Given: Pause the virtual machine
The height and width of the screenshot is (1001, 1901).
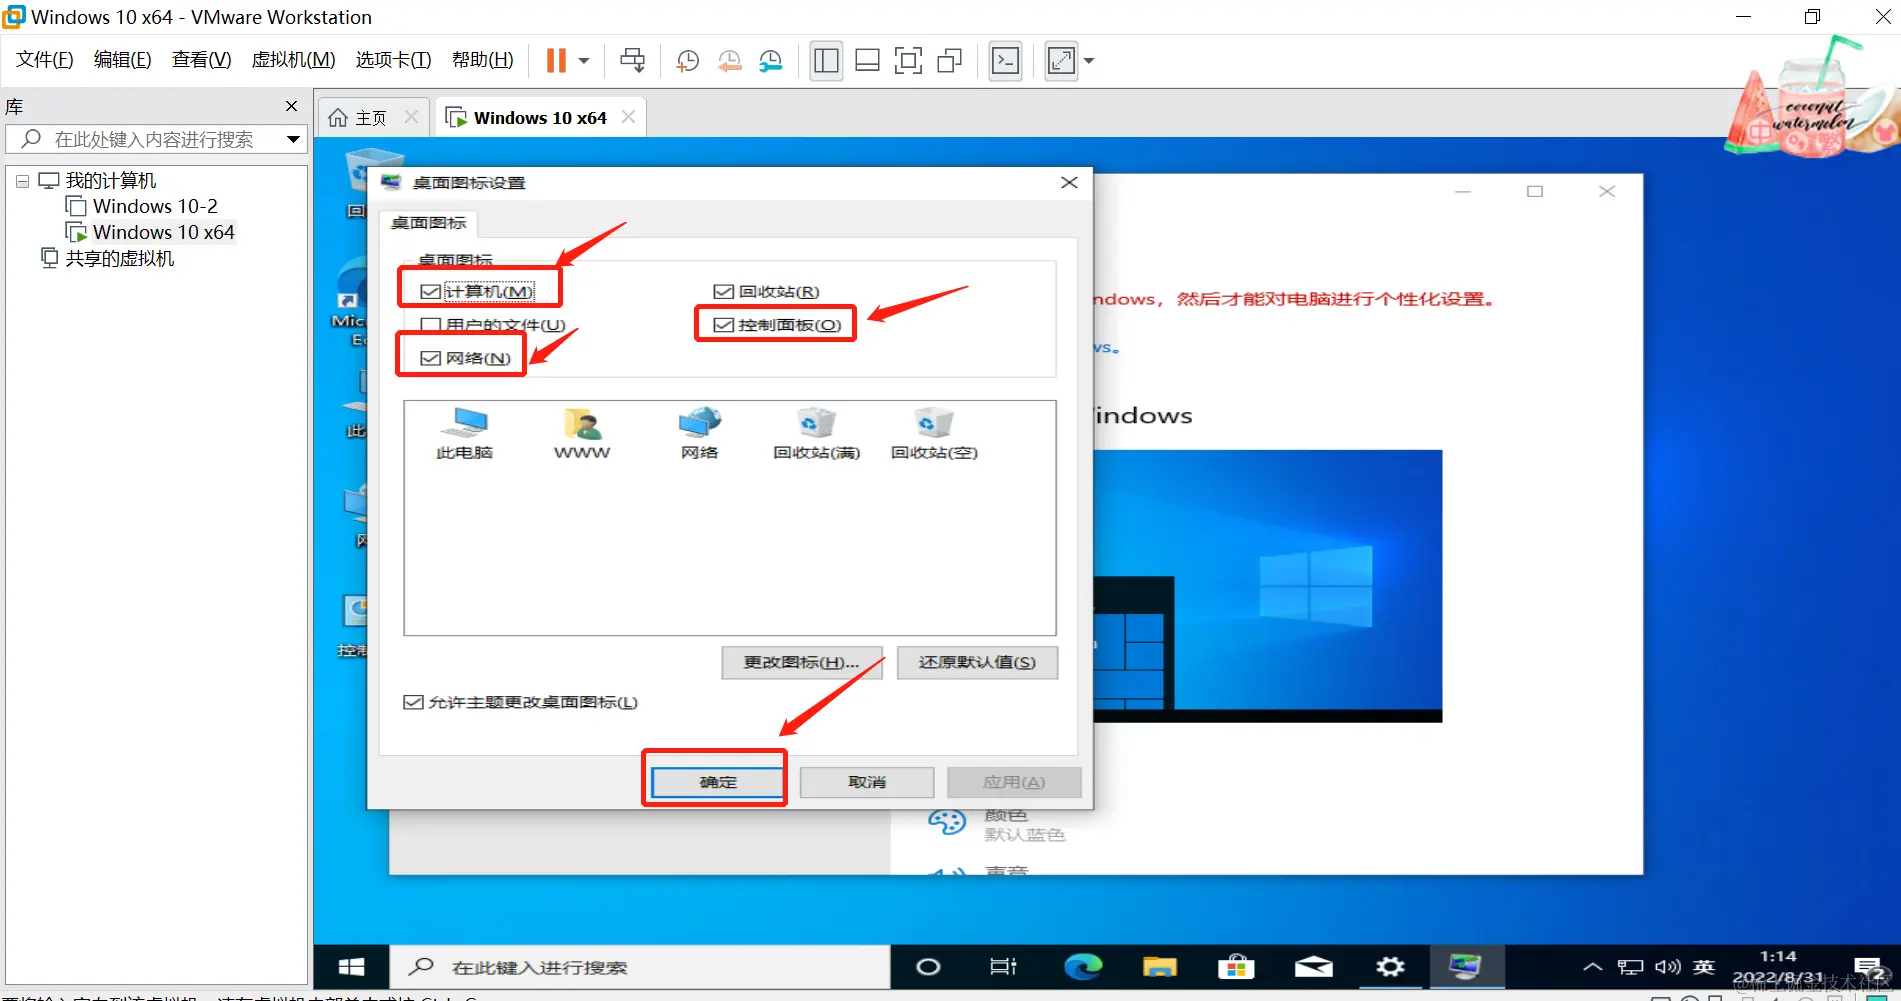Looking at the screenshot, I should pos(556,61).
